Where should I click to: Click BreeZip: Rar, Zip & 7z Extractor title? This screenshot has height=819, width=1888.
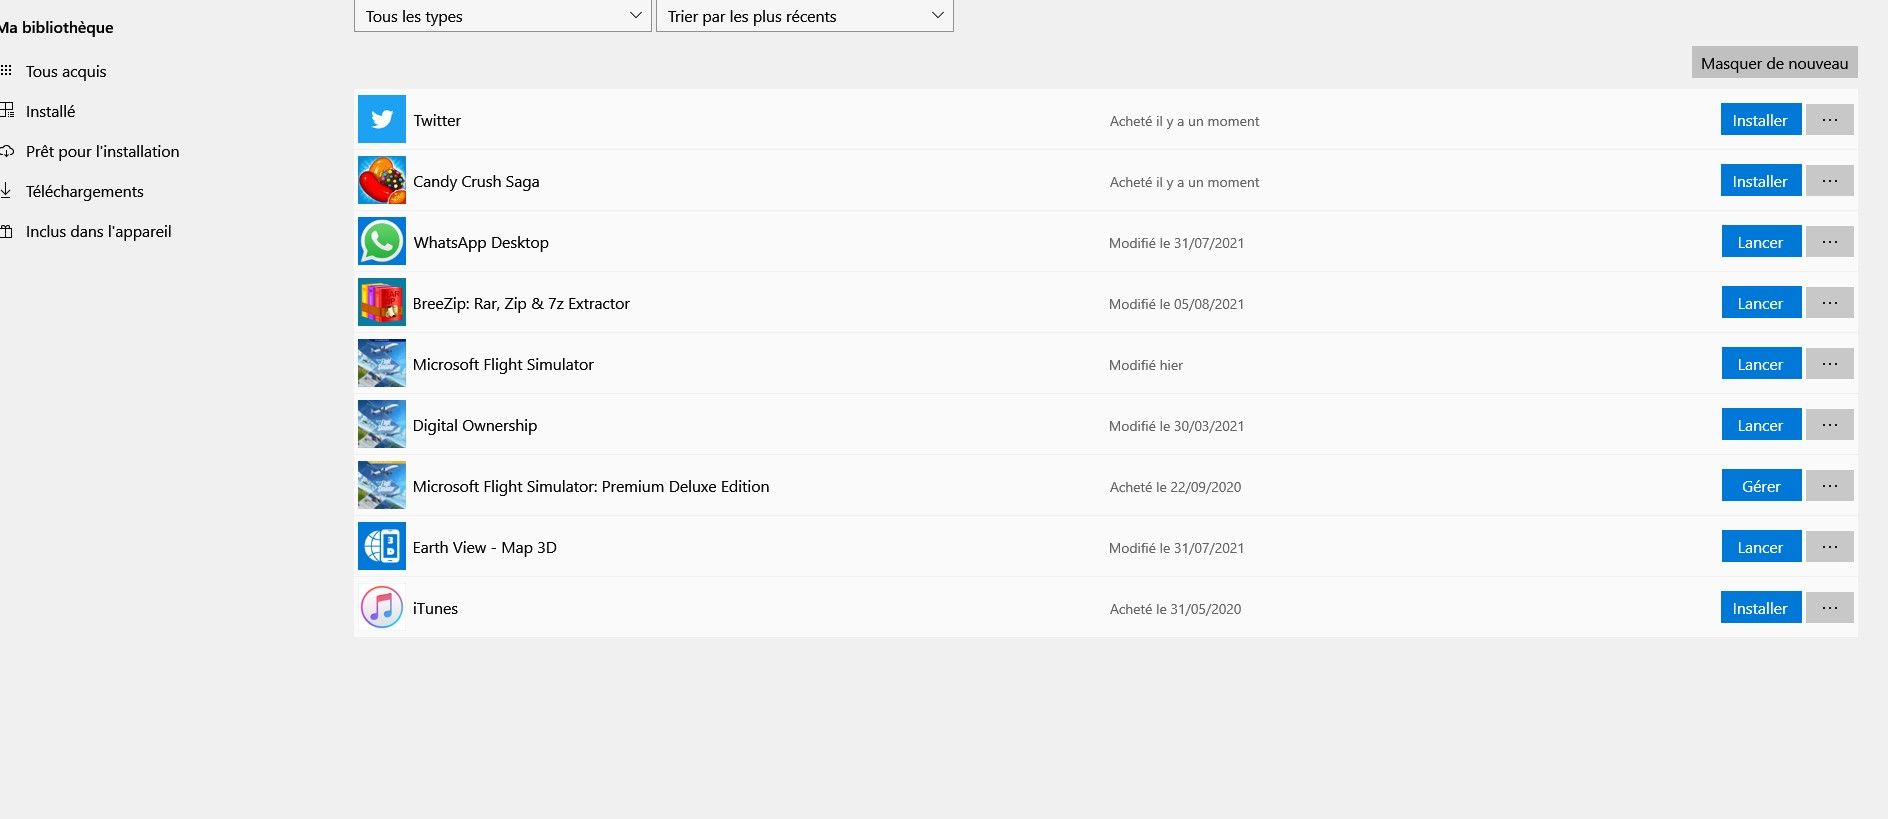(x=521, y=303)
